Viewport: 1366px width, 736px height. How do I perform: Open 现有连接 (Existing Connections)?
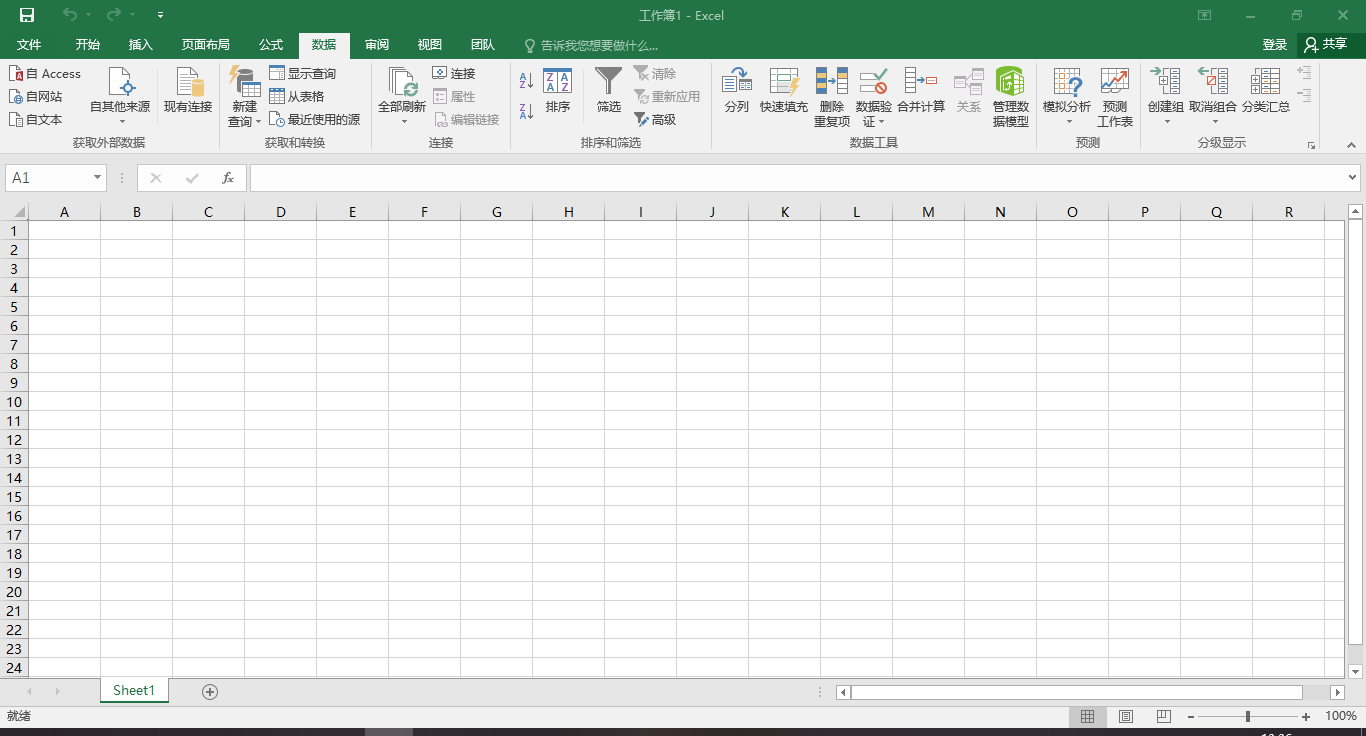[187, 95]
